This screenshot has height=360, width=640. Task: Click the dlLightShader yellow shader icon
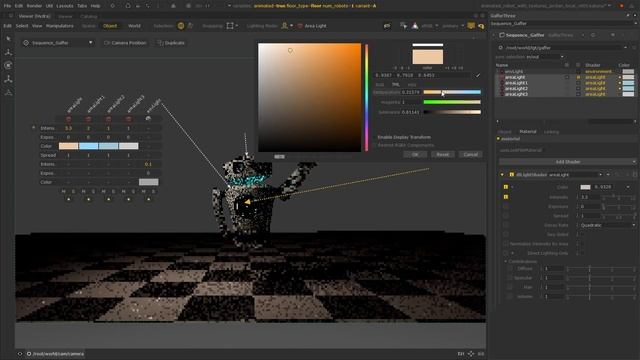tap(511, 175)
